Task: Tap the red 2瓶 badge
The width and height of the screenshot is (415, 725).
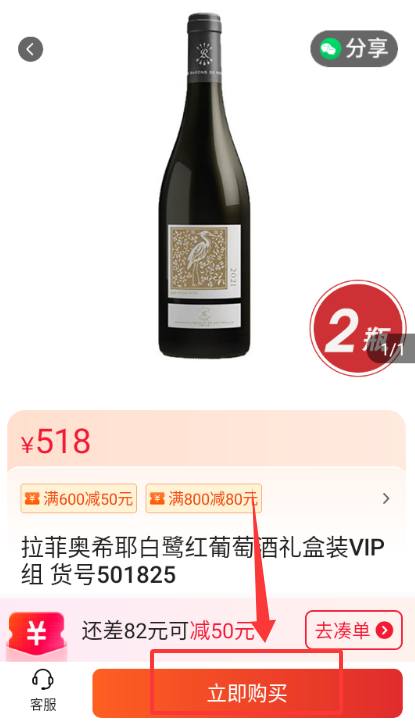Action: 358,328
